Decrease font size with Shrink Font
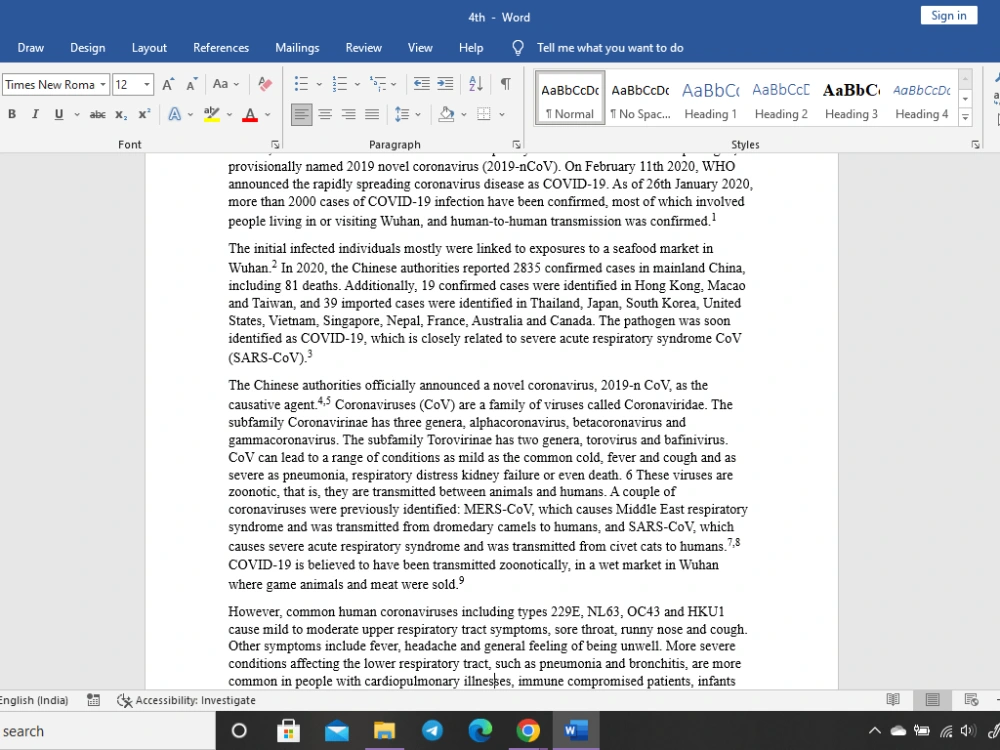Image resolution: width=1000 pixels, height=750 pixels. [191, 84]
